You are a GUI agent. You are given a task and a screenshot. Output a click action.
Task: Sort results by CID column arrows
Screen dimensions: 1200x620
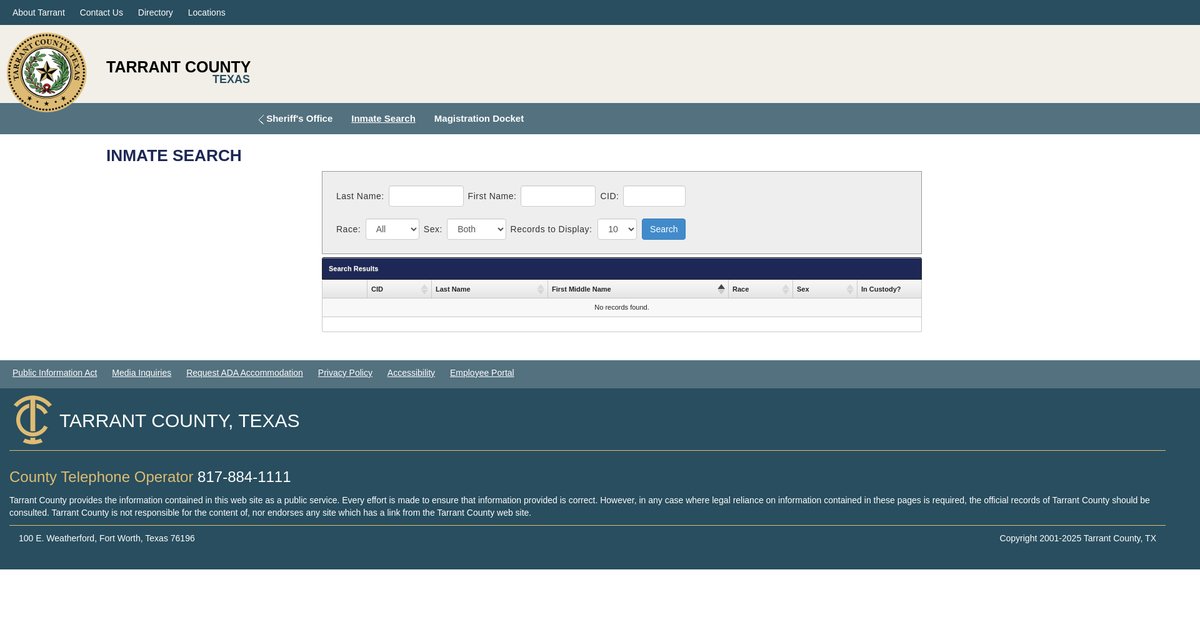[x=424, y=289]
